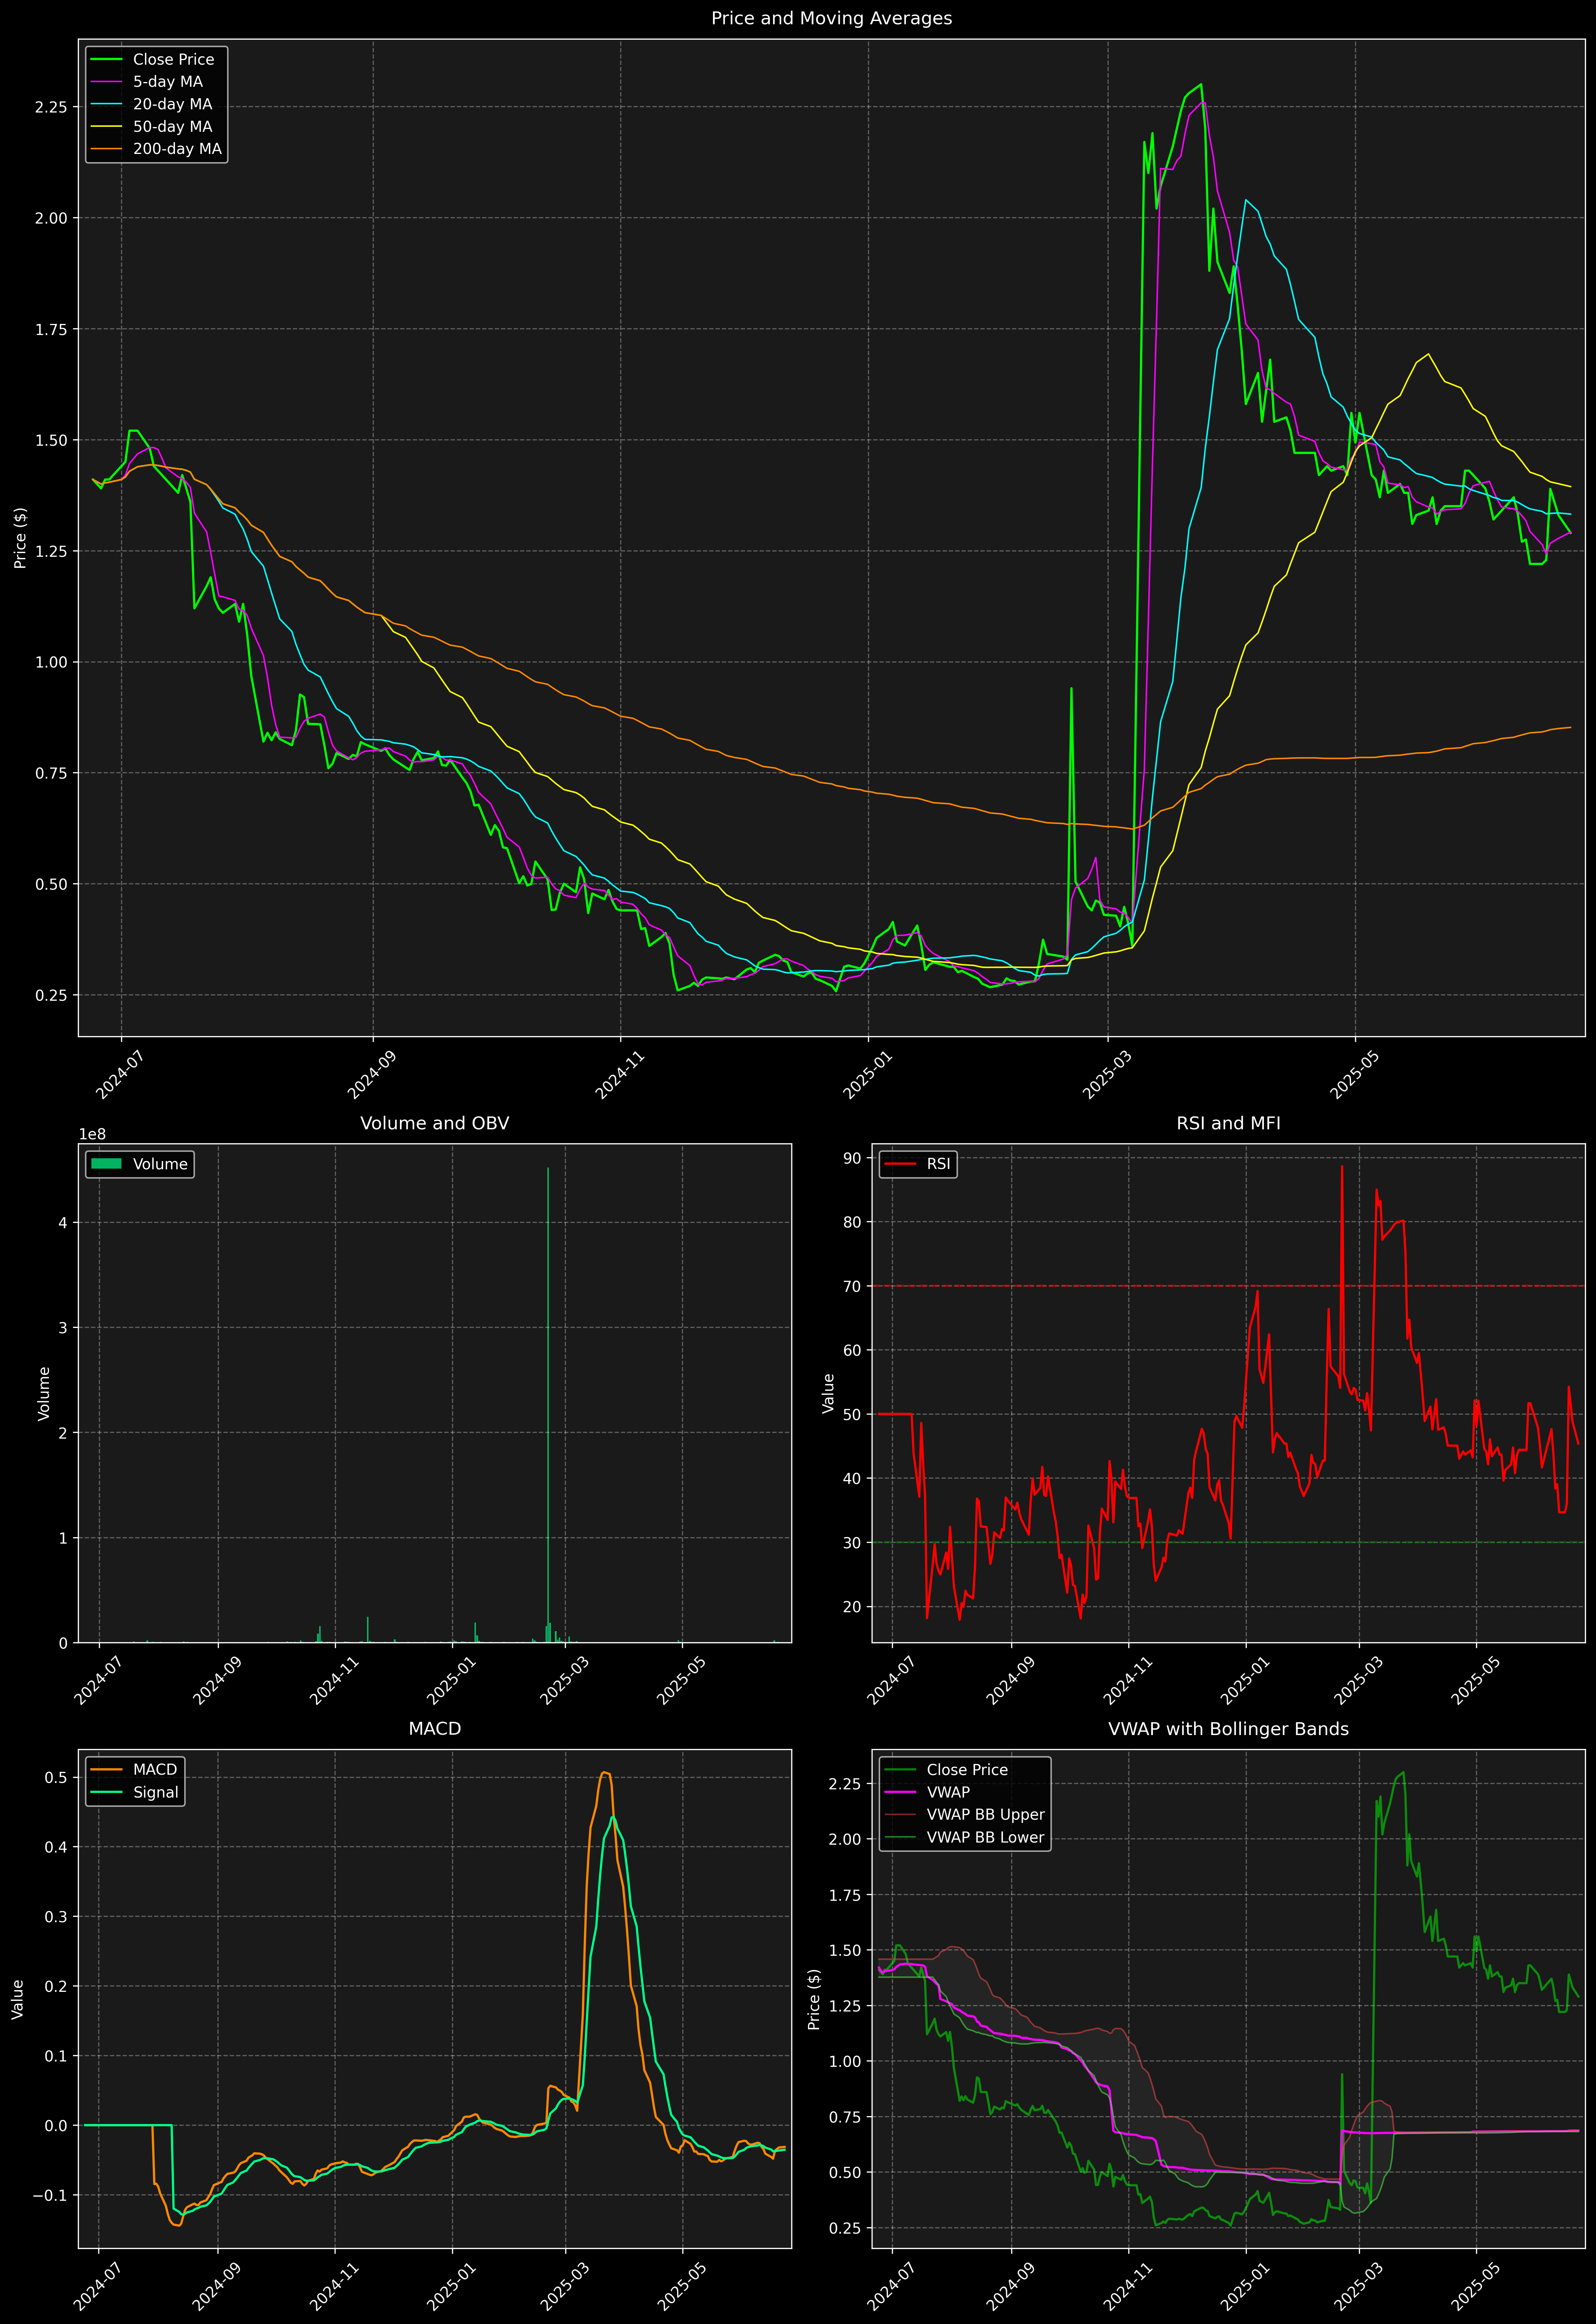
Task: Click the "1e8" scale exponent above the Volume chart
Action: 92,1134
